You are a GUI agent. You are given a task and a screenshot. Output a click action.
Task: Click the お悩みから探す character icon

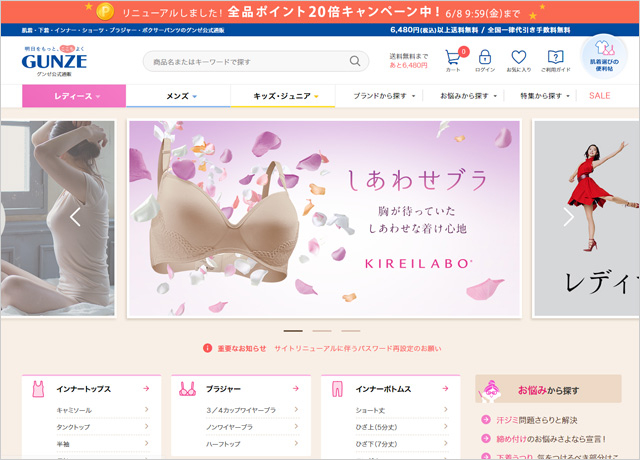click(491, 390)
